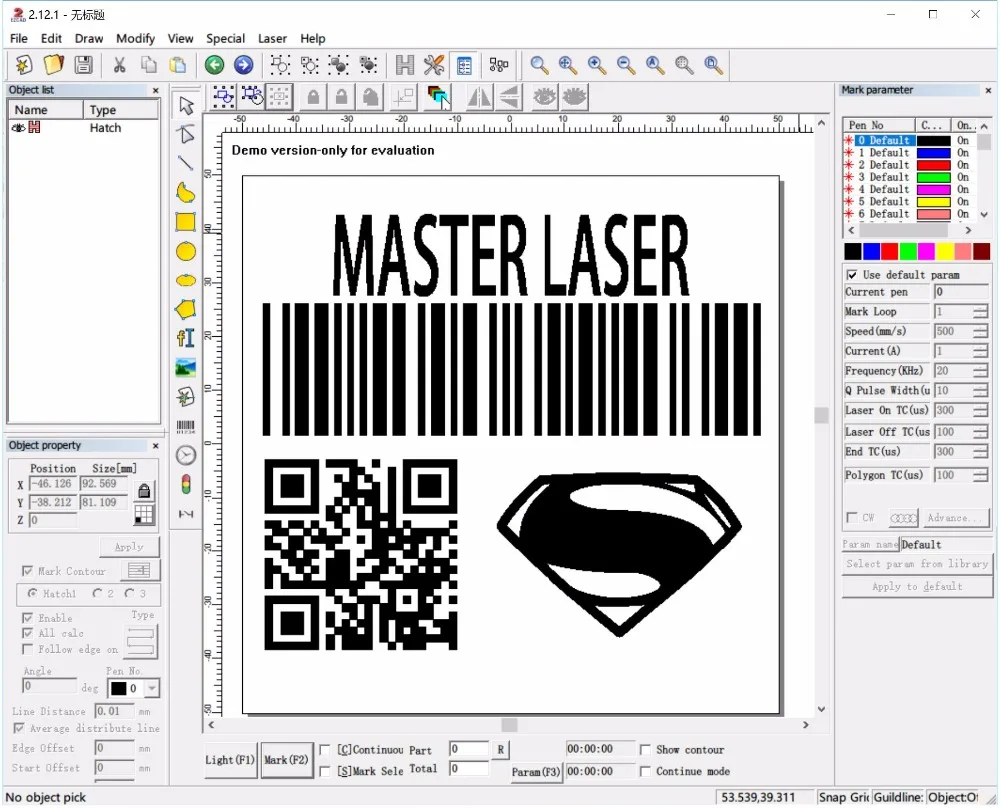Select the Rectangle draw tool
The image size is (1000, 808).
(186, 222)
